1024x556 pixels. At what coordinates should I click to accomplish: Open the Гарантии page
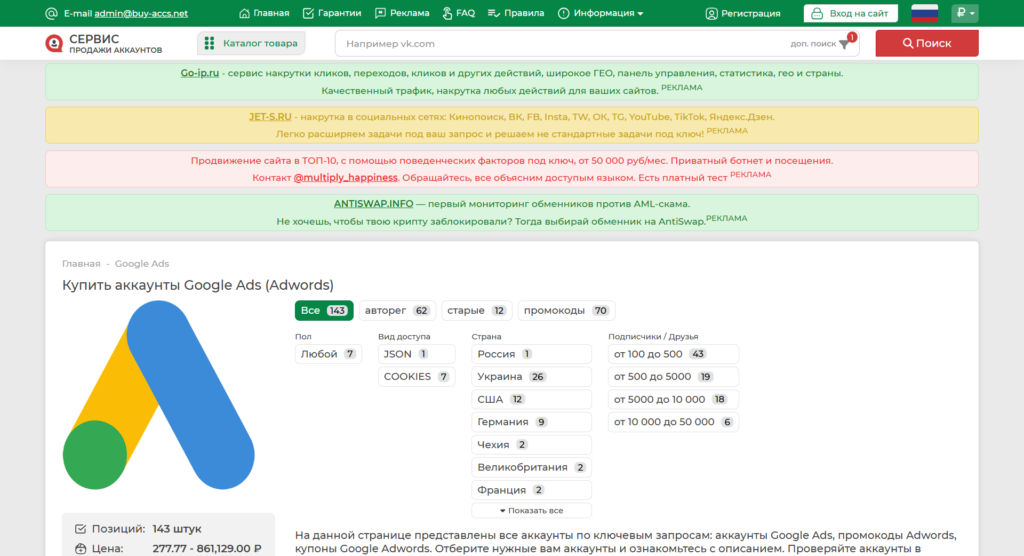[332, 13]
